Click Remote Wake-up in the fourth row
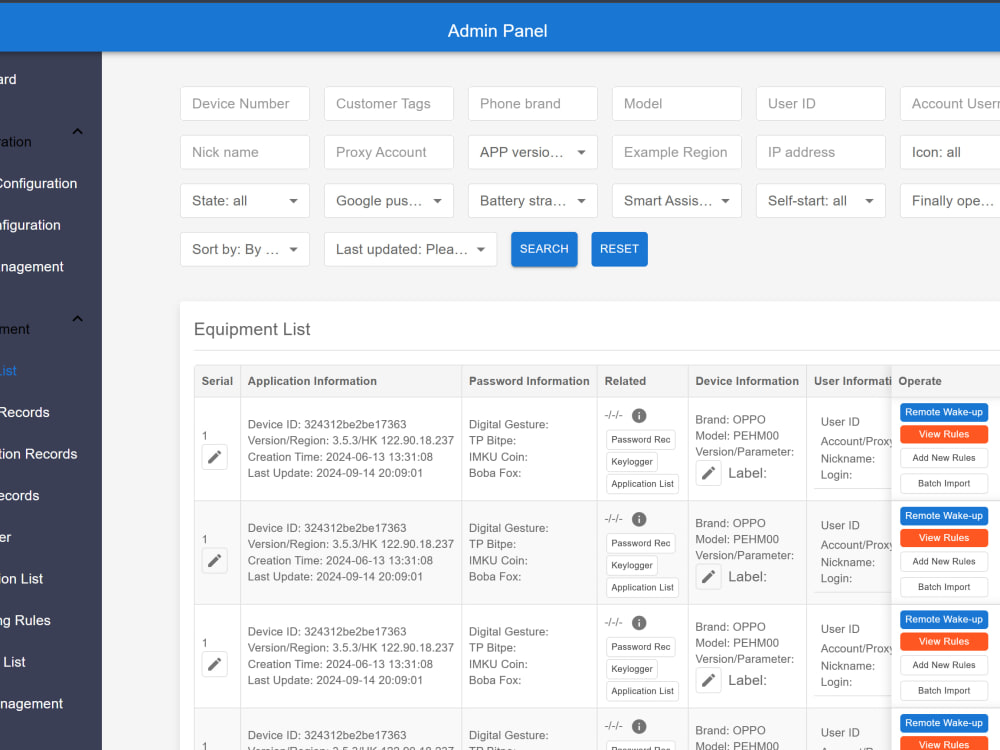 coord(944,723)
